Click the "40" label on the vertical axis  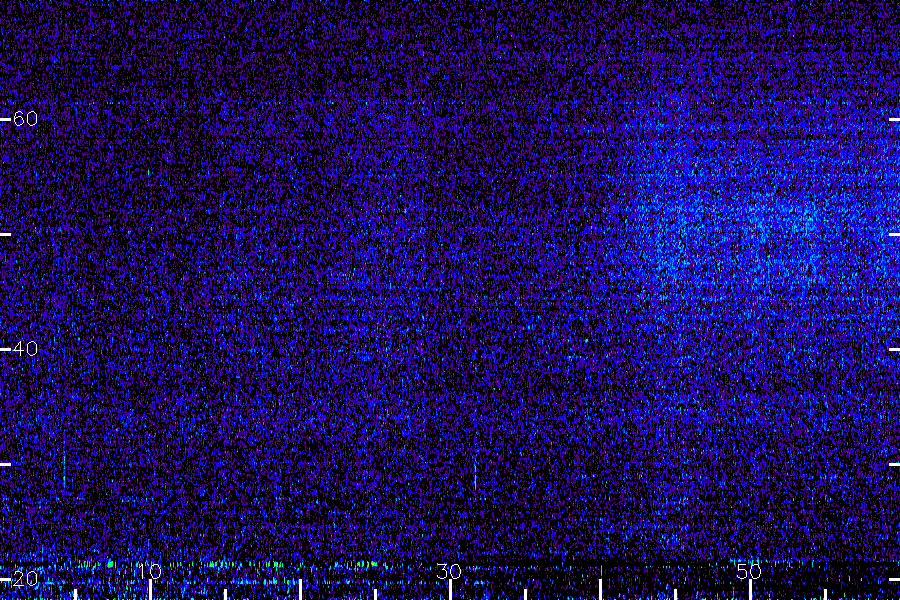pos(25,349)
